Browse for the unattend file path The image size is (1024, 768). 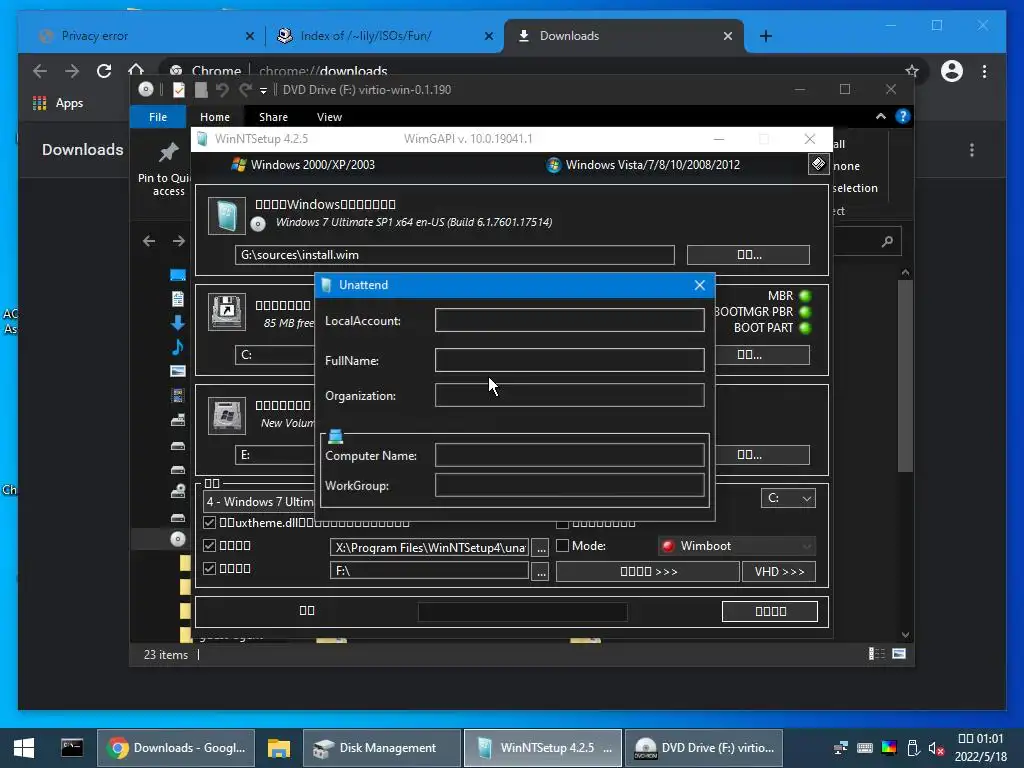click(x=541, y=548)
